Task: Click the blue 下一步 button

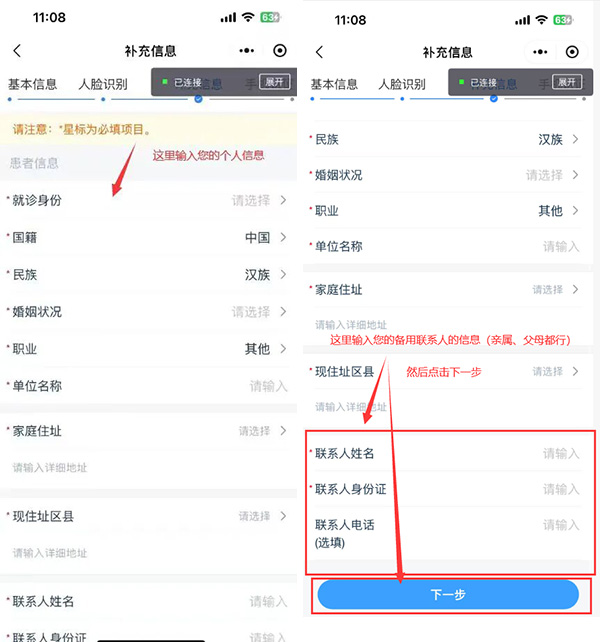Action: click(x=448, y=594)
